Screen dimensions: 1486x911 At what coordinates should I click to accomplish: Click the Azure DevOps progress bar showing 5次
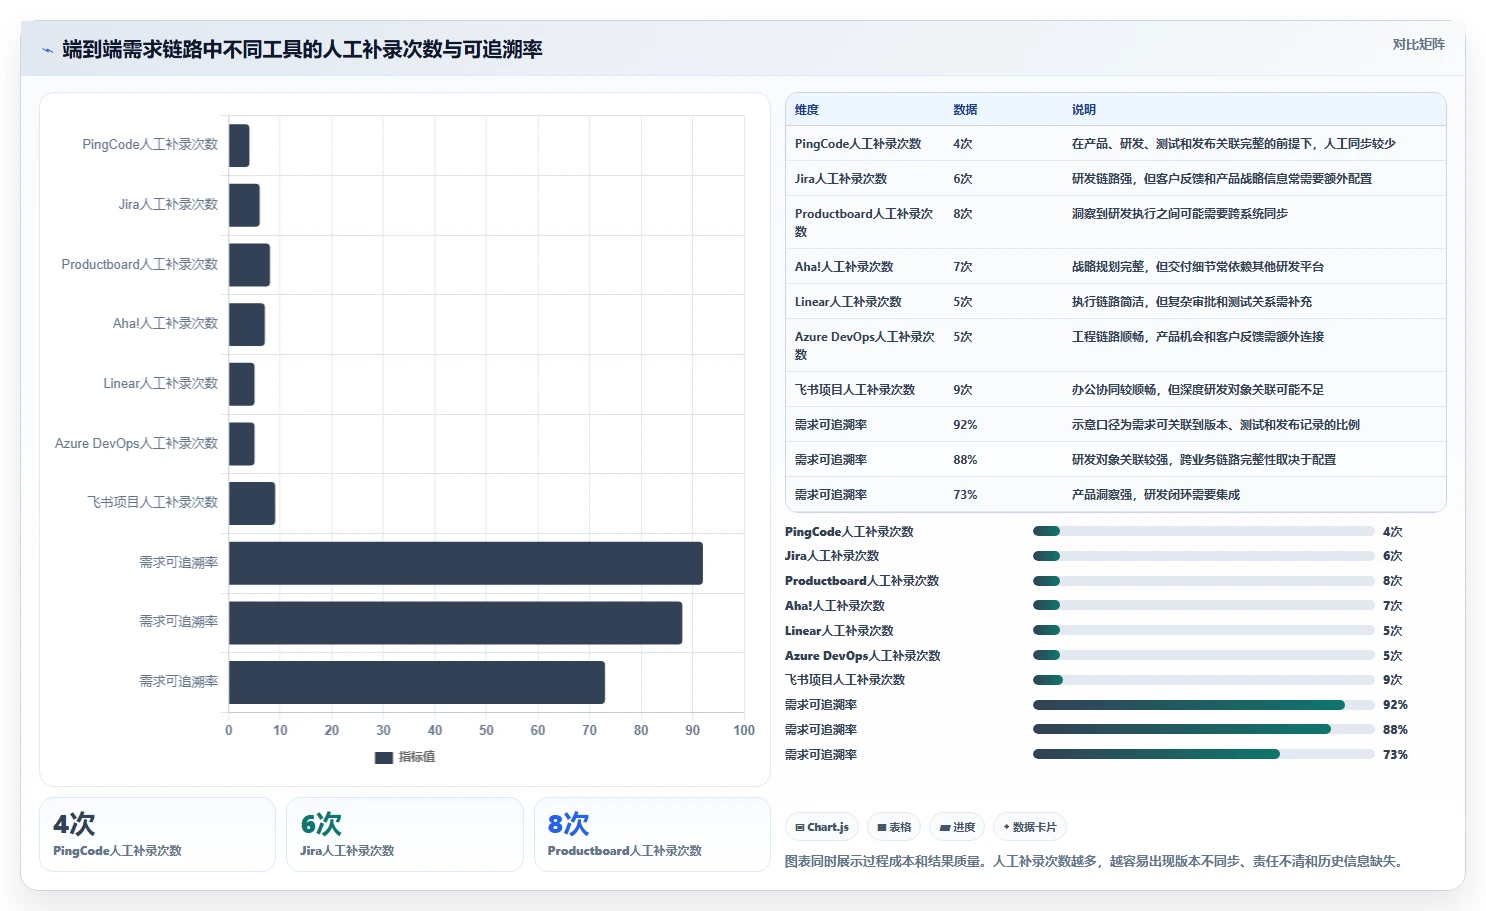(x=1204, y=655)
